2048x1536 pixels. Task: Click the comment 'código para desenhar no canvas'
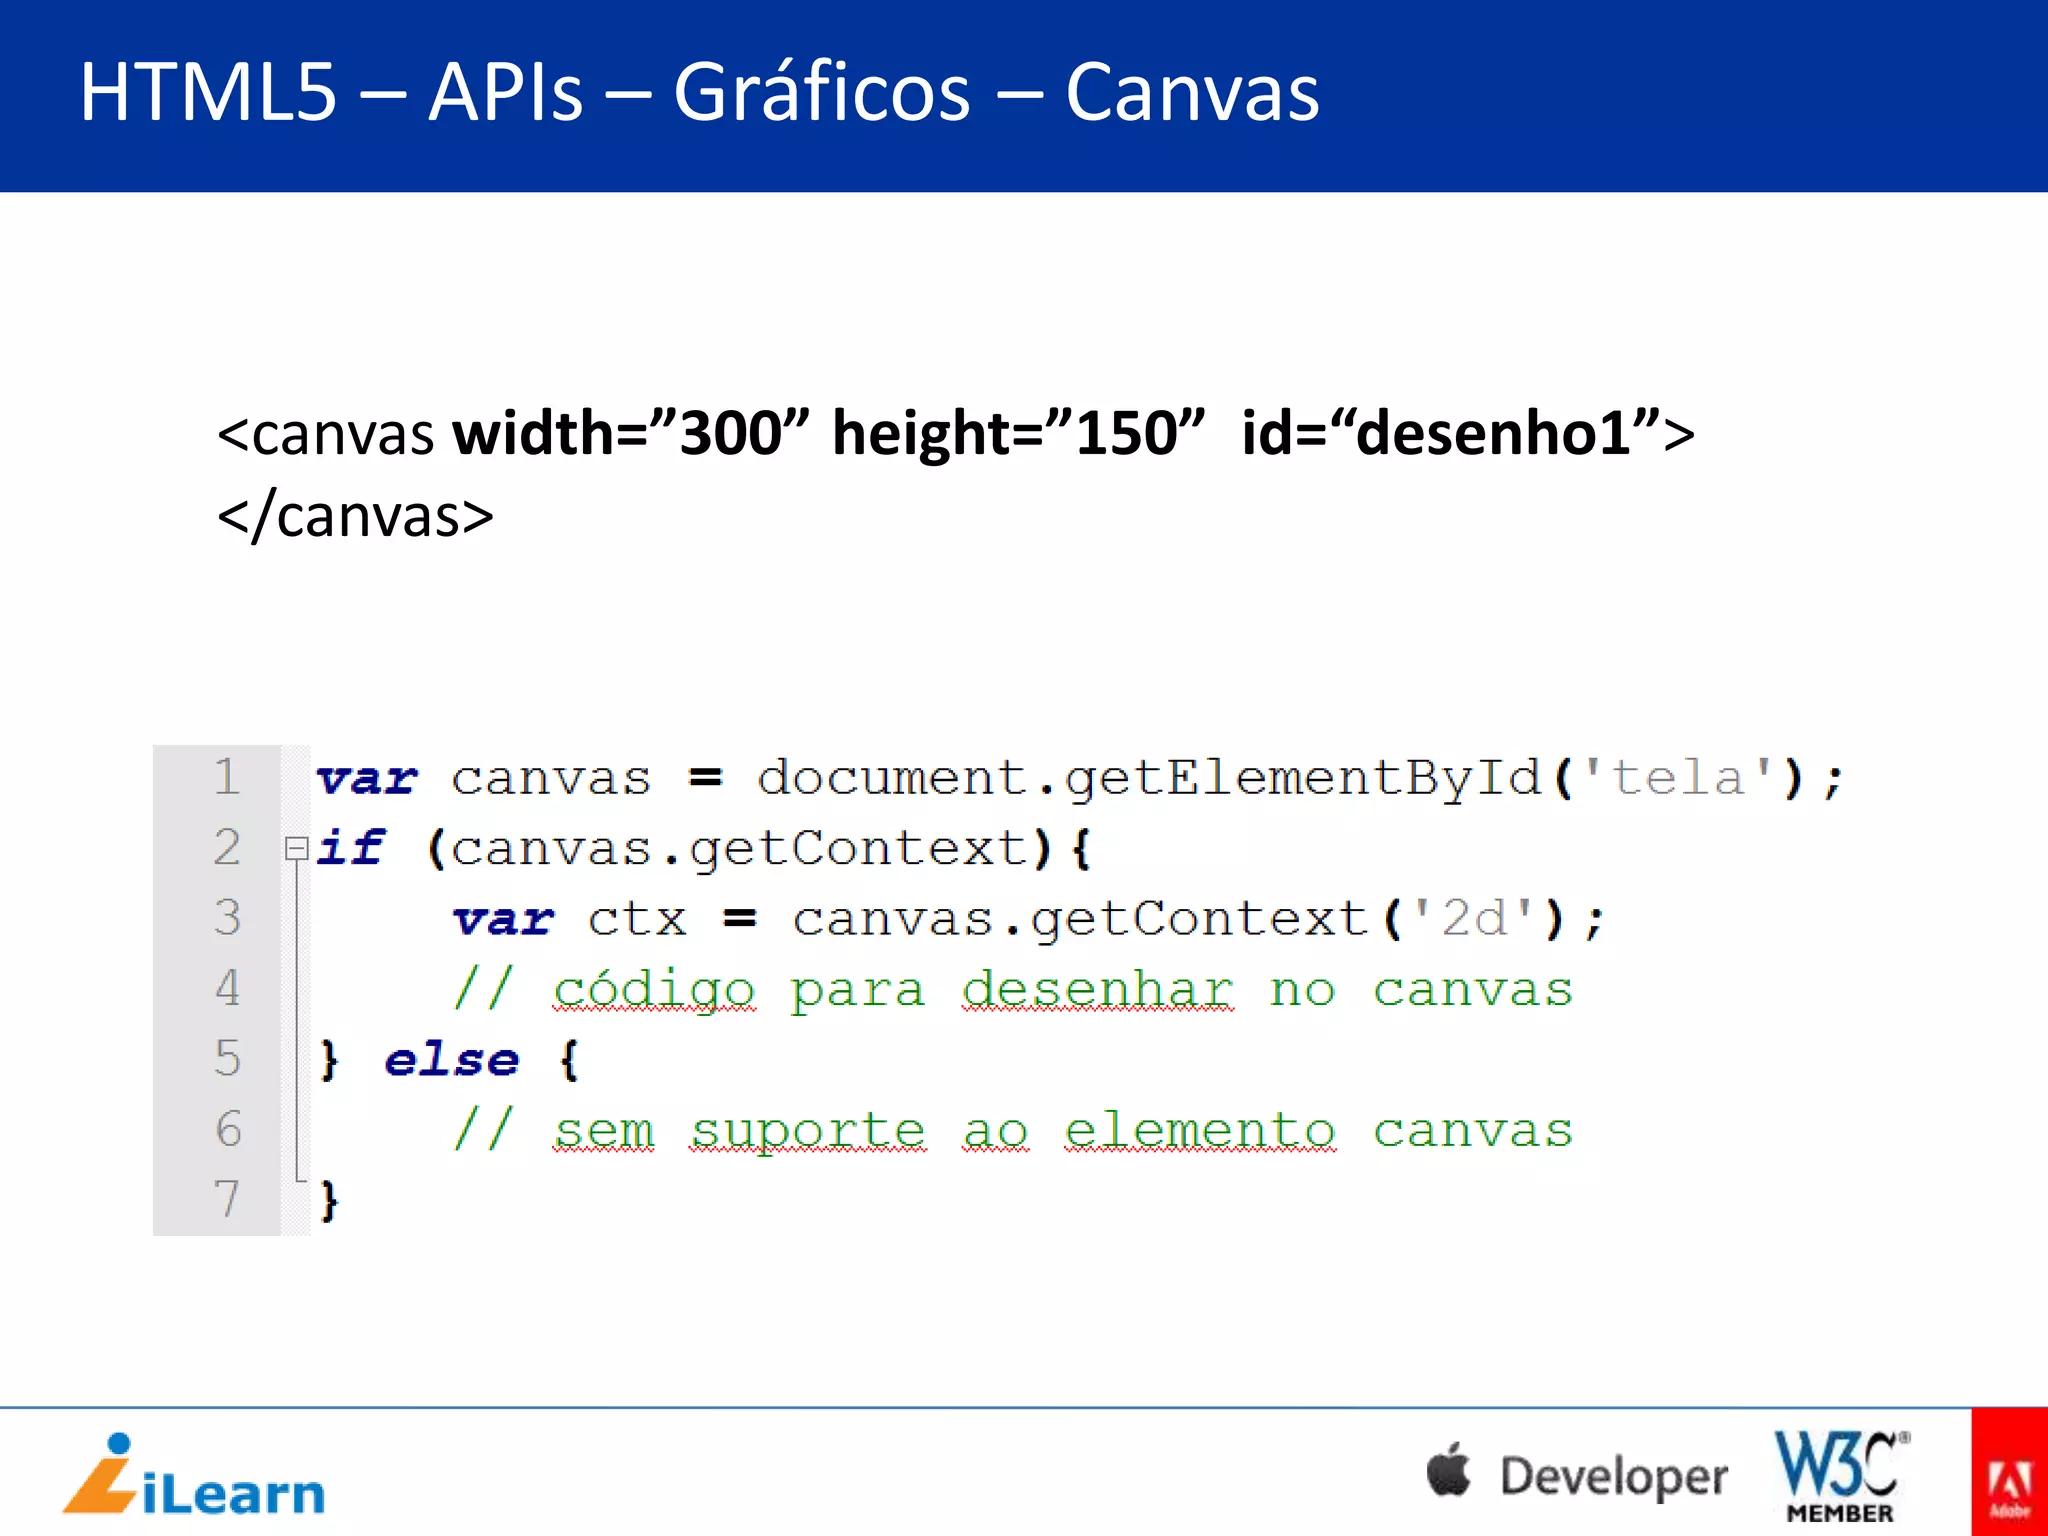click(1013, 990)
